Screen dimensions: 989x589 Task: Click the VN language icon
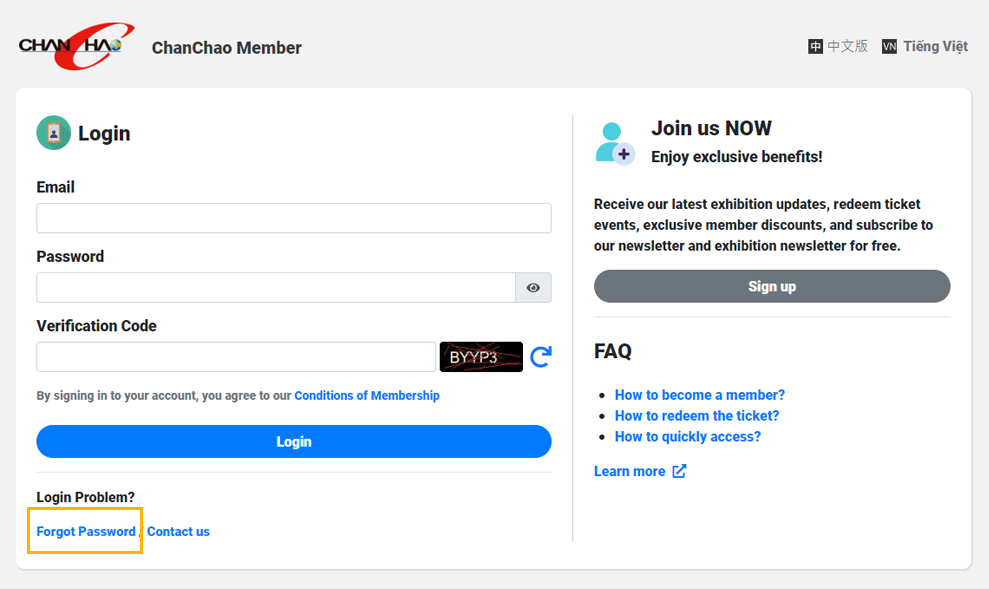[x=889, y=47]
